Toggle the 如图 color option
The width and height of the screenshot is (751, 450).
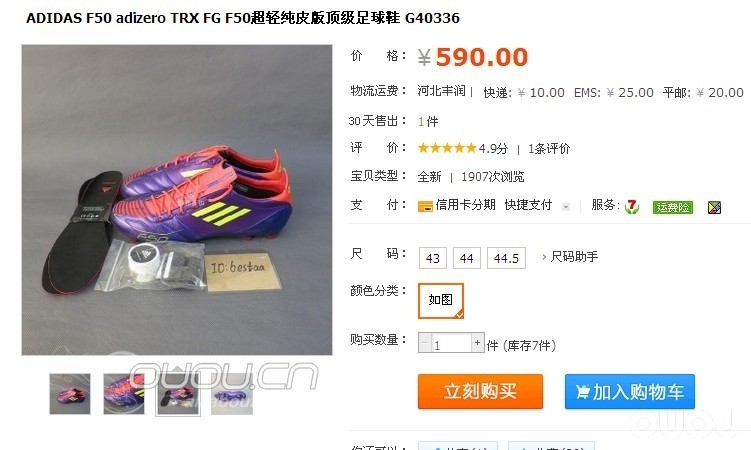point(441,300)
